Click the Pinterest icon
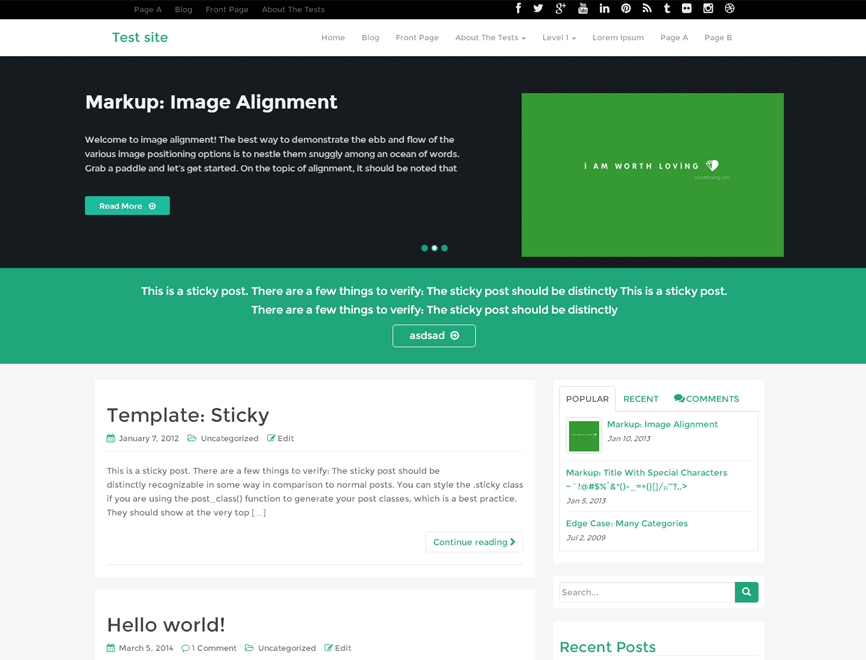The width and height of the screenshot is (866, 660). pos(626,9)
